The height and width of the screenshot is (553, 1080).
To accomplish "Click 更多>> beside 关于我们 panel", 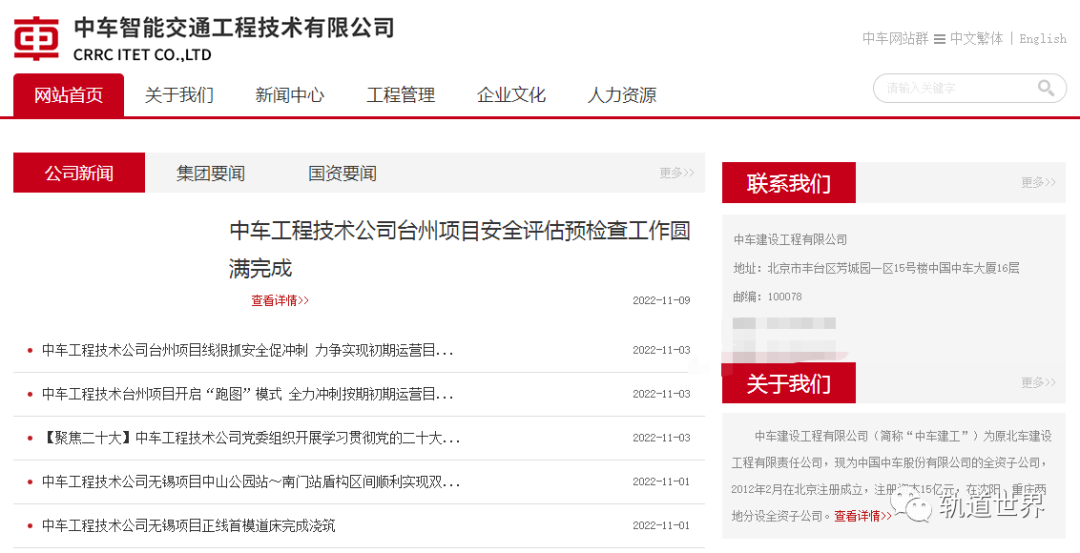I will pyautogui.click(x=1039, y=382).
